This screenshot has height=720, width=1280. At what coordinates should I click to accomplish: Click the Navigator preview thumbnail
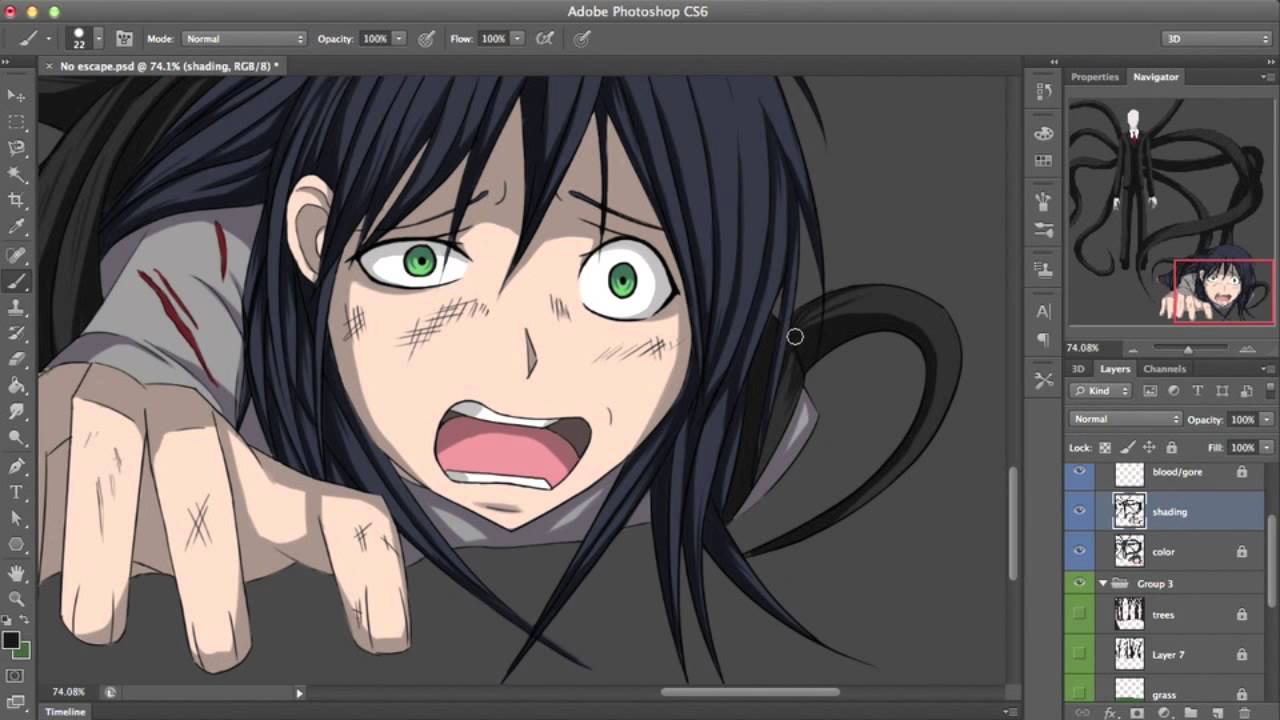pyautogui.click(x=1171, y=211)
